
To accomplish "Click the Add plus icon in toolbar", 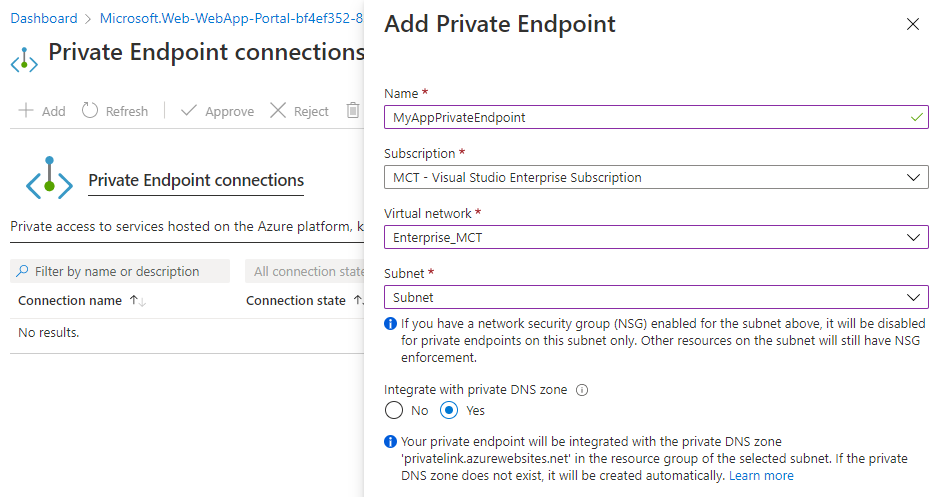I will pyautogui.click(x=26, y=111).
